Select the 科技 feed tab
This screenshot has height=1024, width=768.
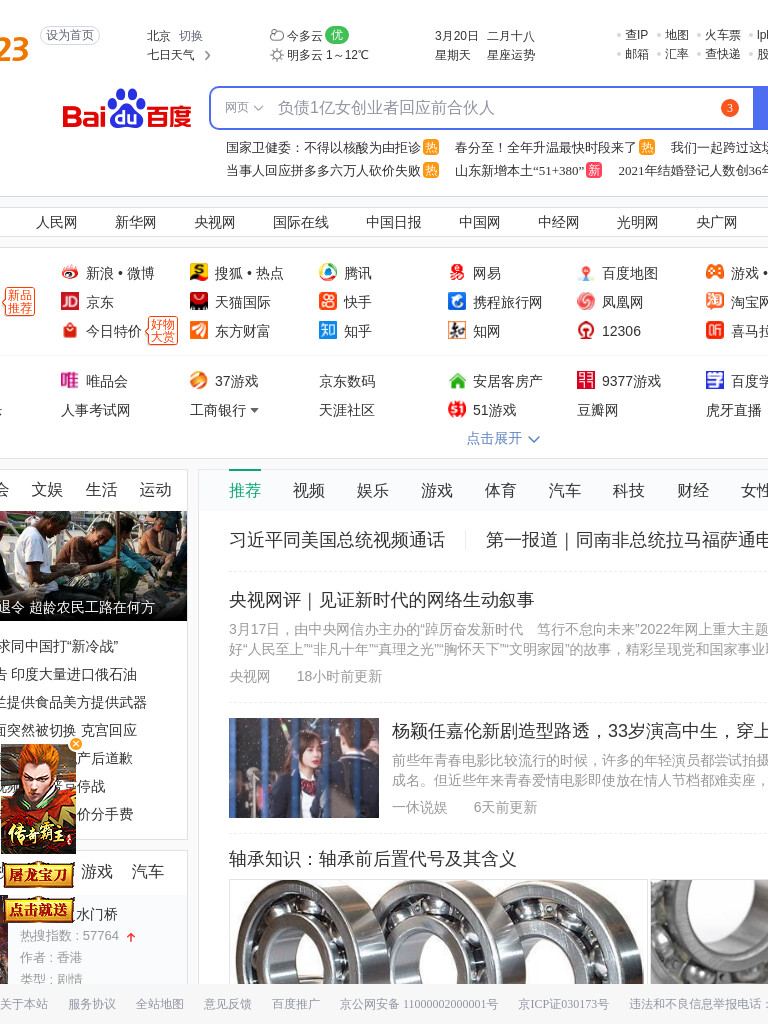(x=628, y=490)
